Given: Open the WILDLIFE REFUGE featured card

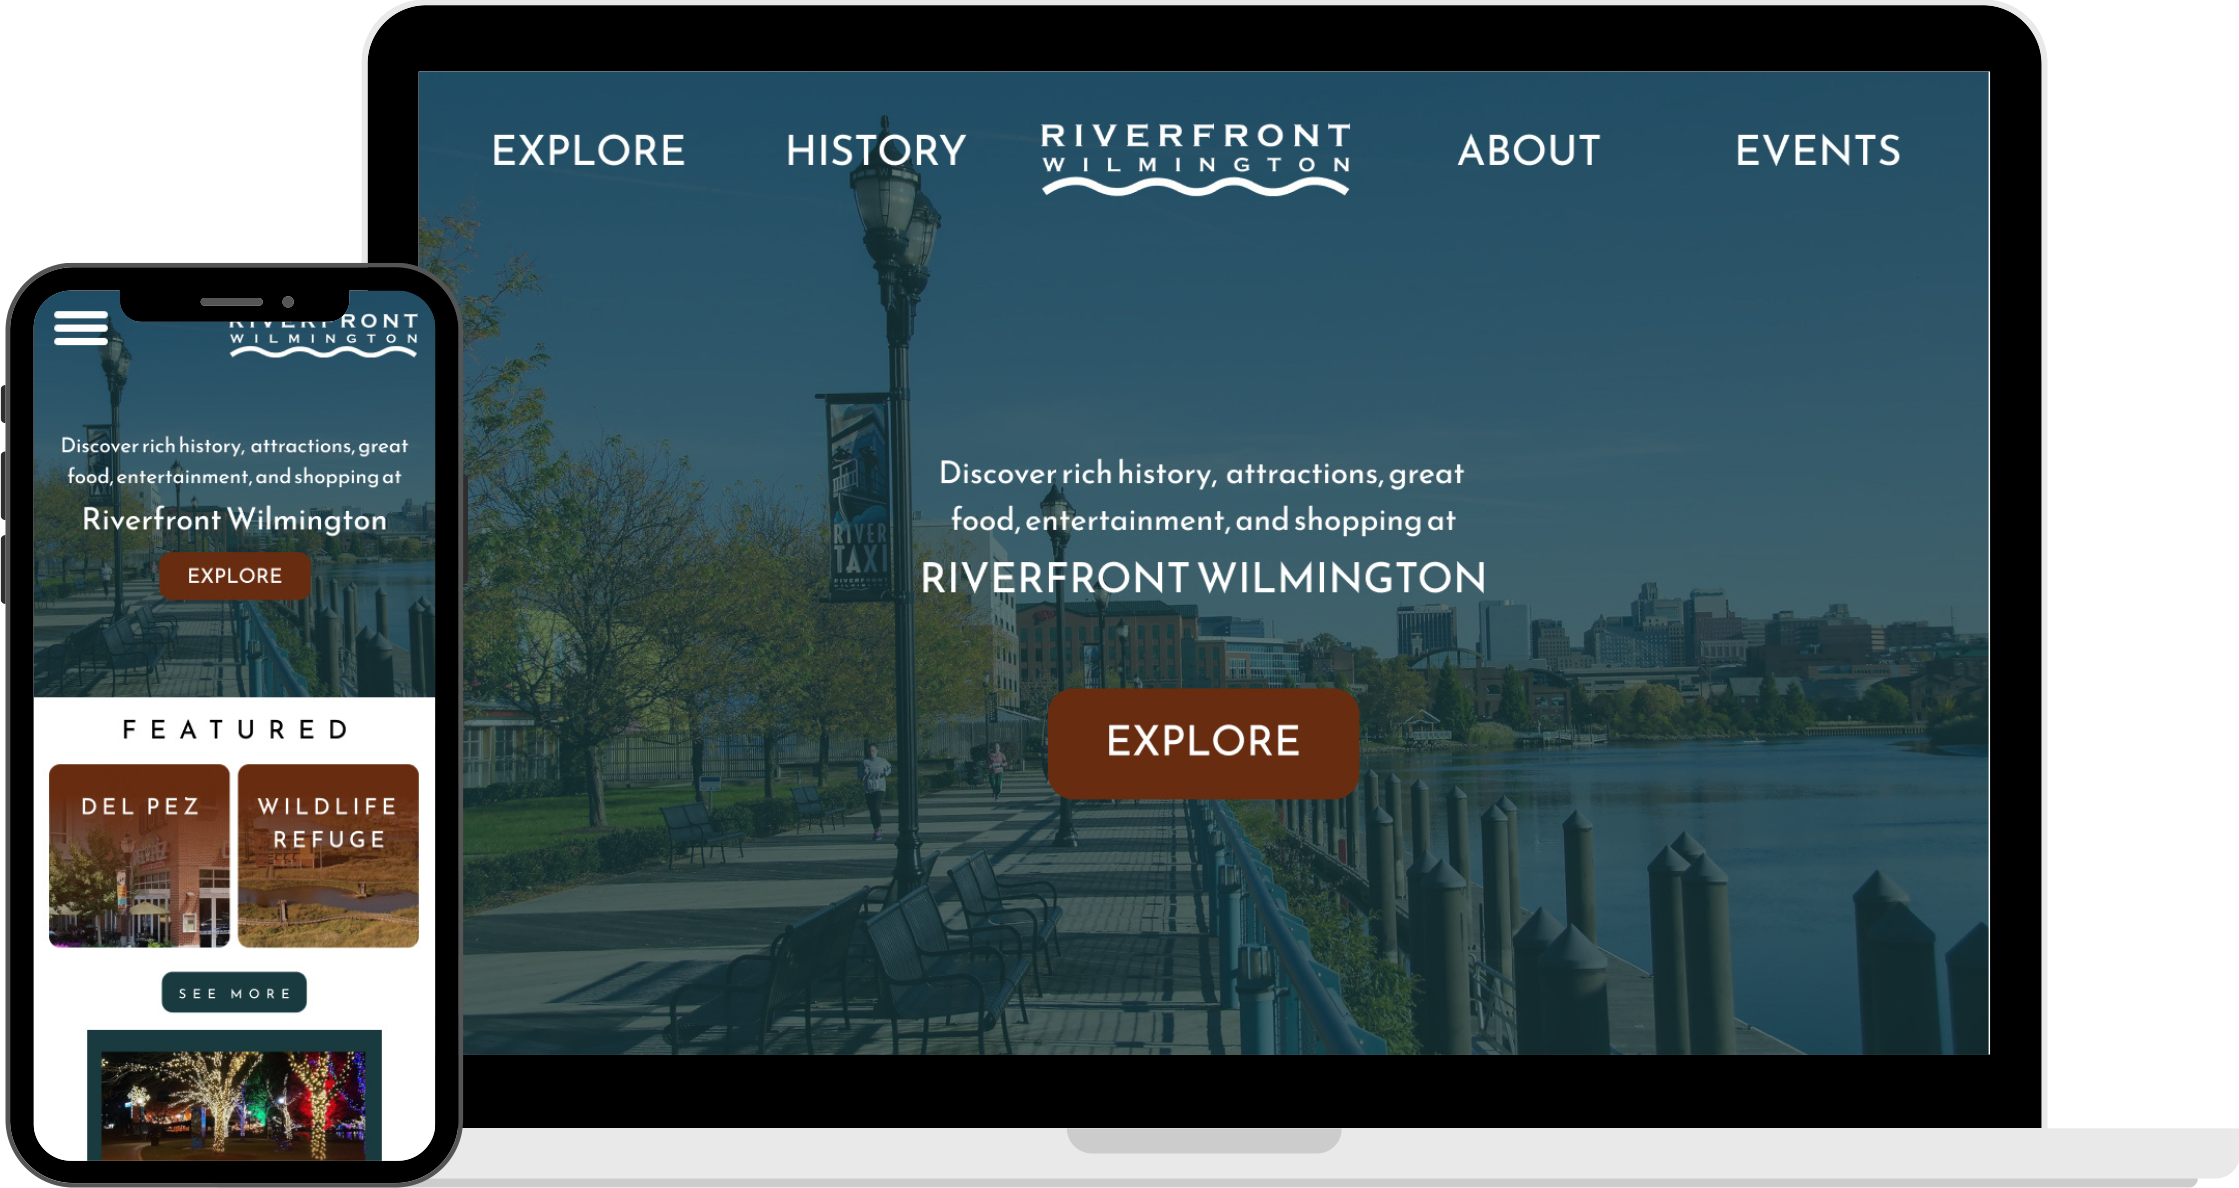Looking at the screenshot, I should [328, 856].
